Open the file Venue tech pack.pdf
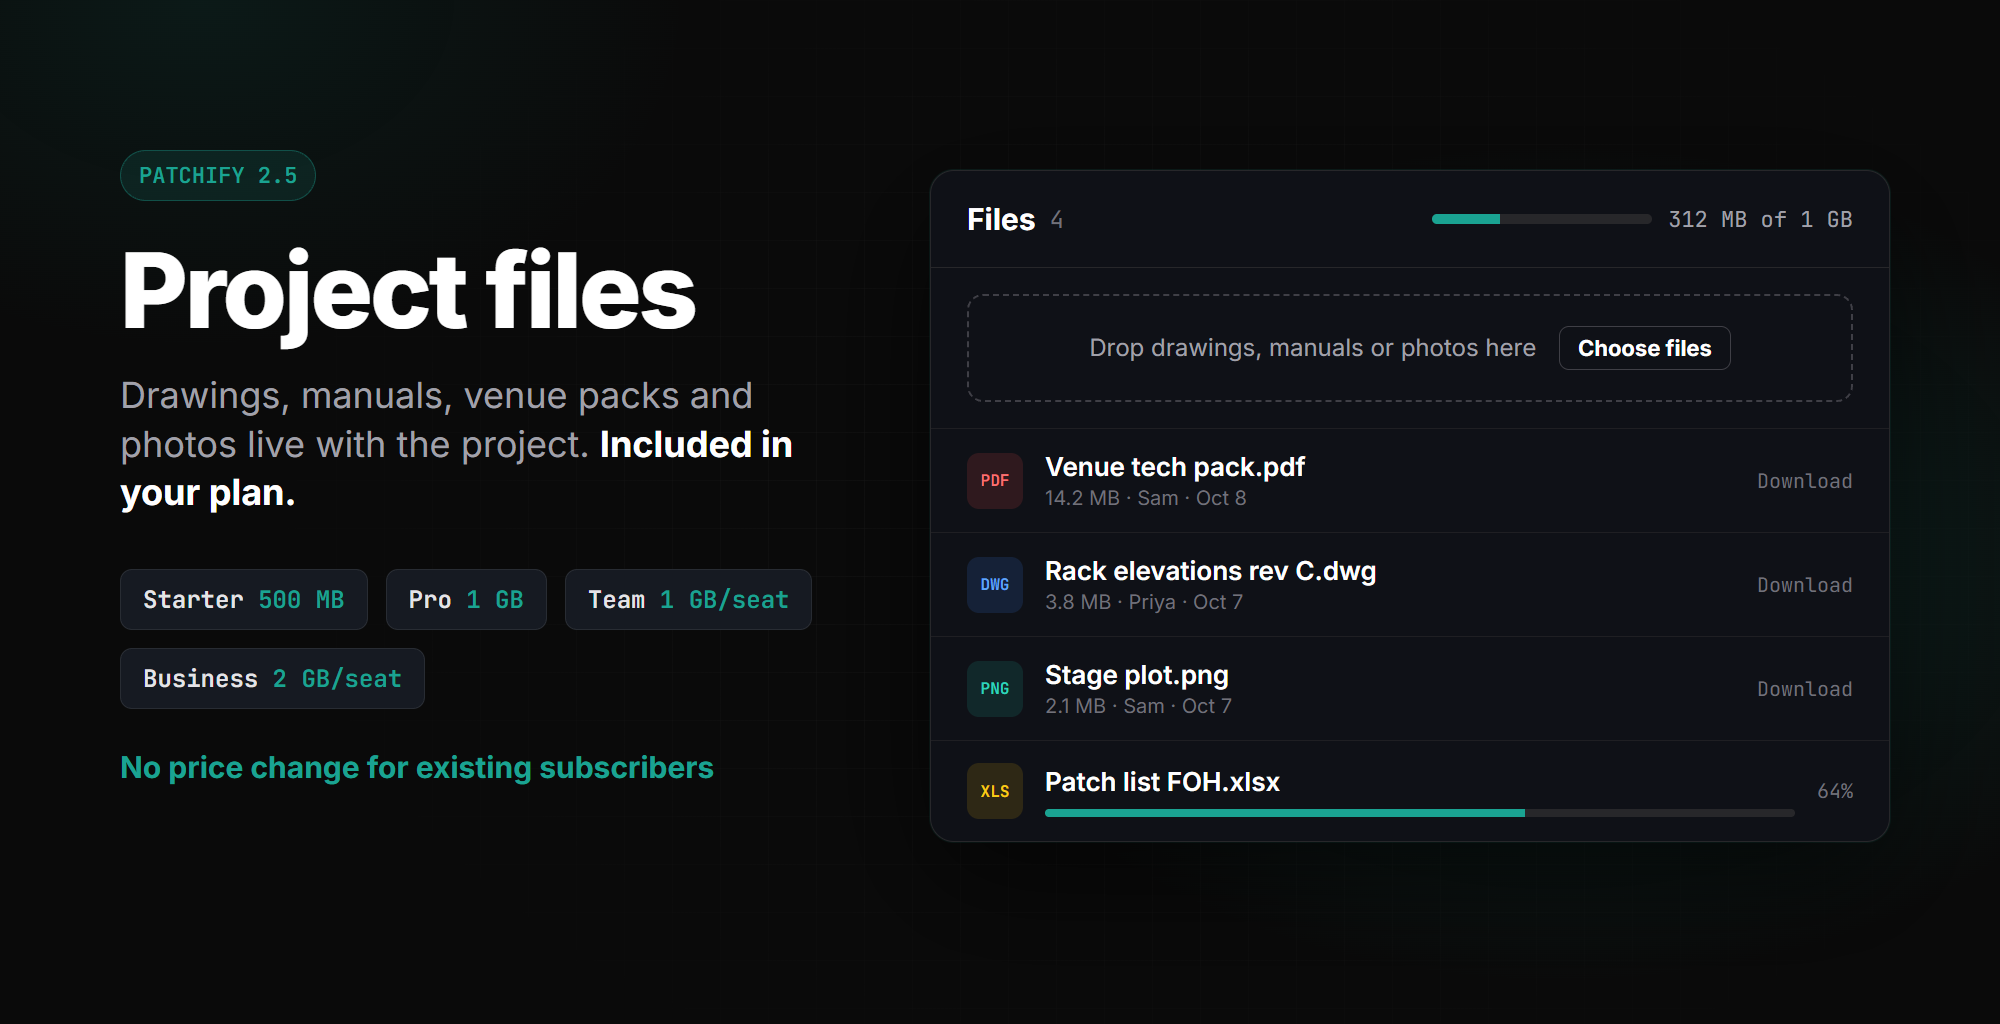2000x1024 pixels. click(1175, 467)
